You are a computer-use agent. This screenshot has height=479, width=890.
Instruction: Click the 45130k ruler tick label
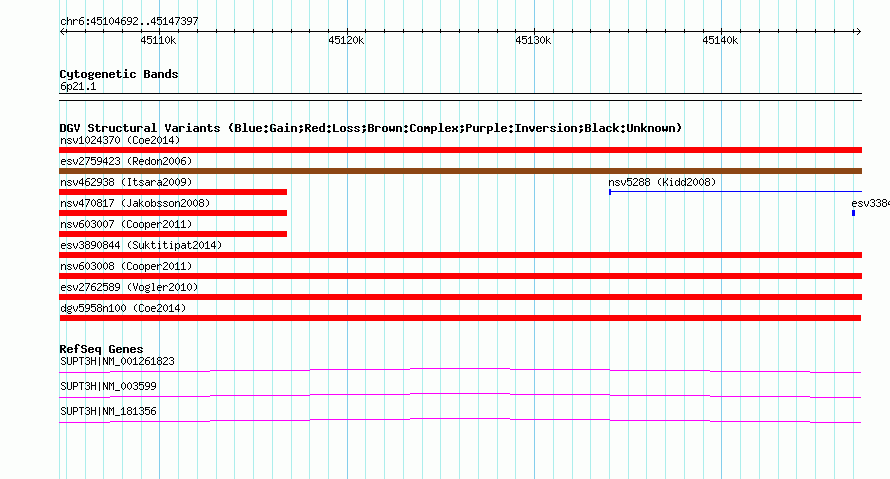[x=533, y=40]
